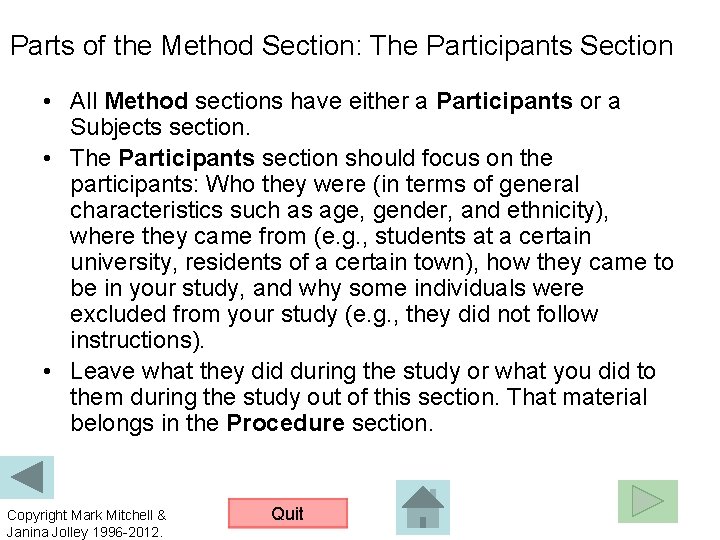Click the third bullet point marker
This screenshot has height=540, width=720.
click(49, 372)
